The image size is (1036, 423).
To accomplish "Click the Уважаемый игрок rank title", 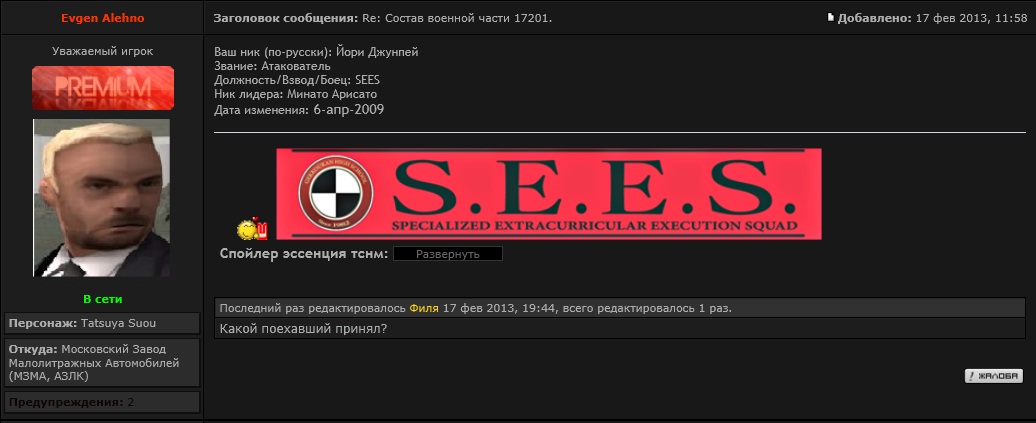I will 102,52.
